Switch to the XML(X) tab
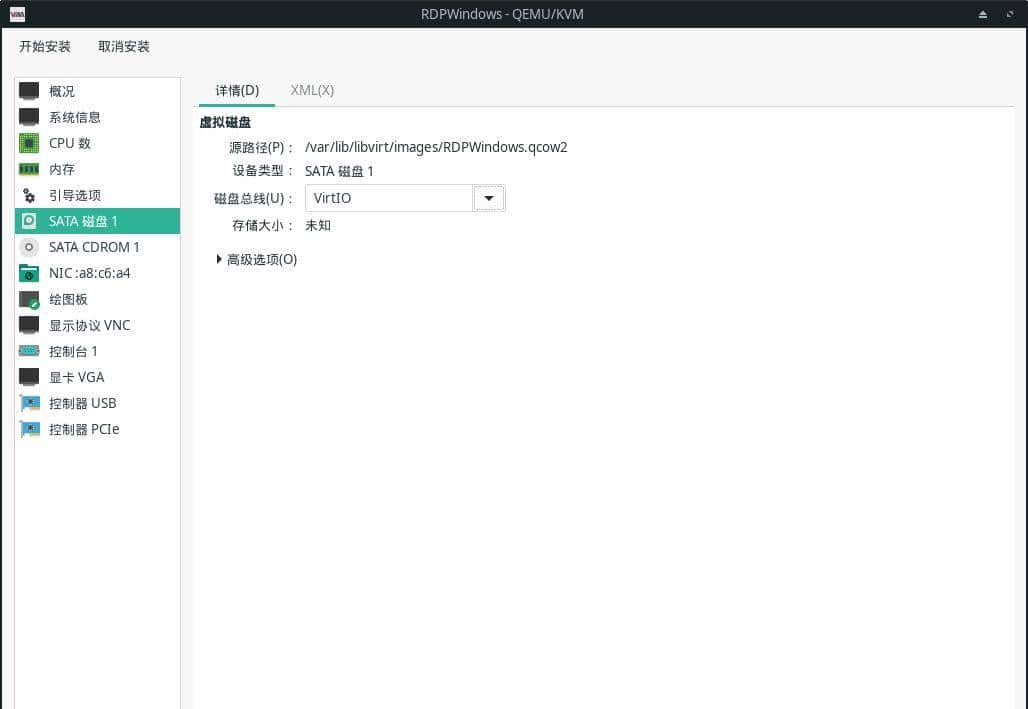 (x=311, y=90)
